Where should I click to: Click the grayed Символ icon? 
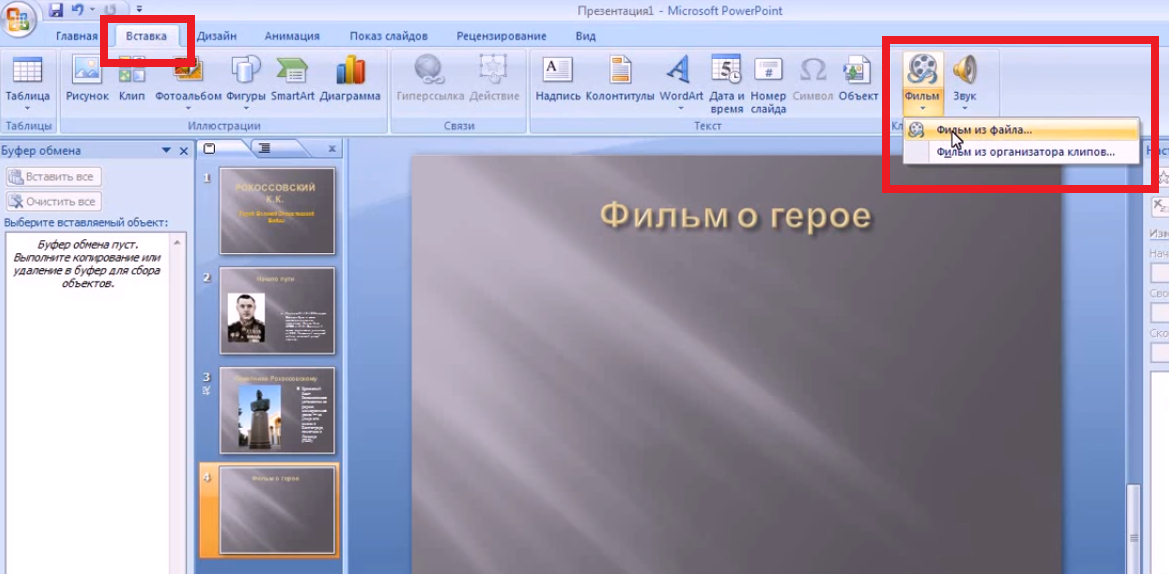[813, 69]
